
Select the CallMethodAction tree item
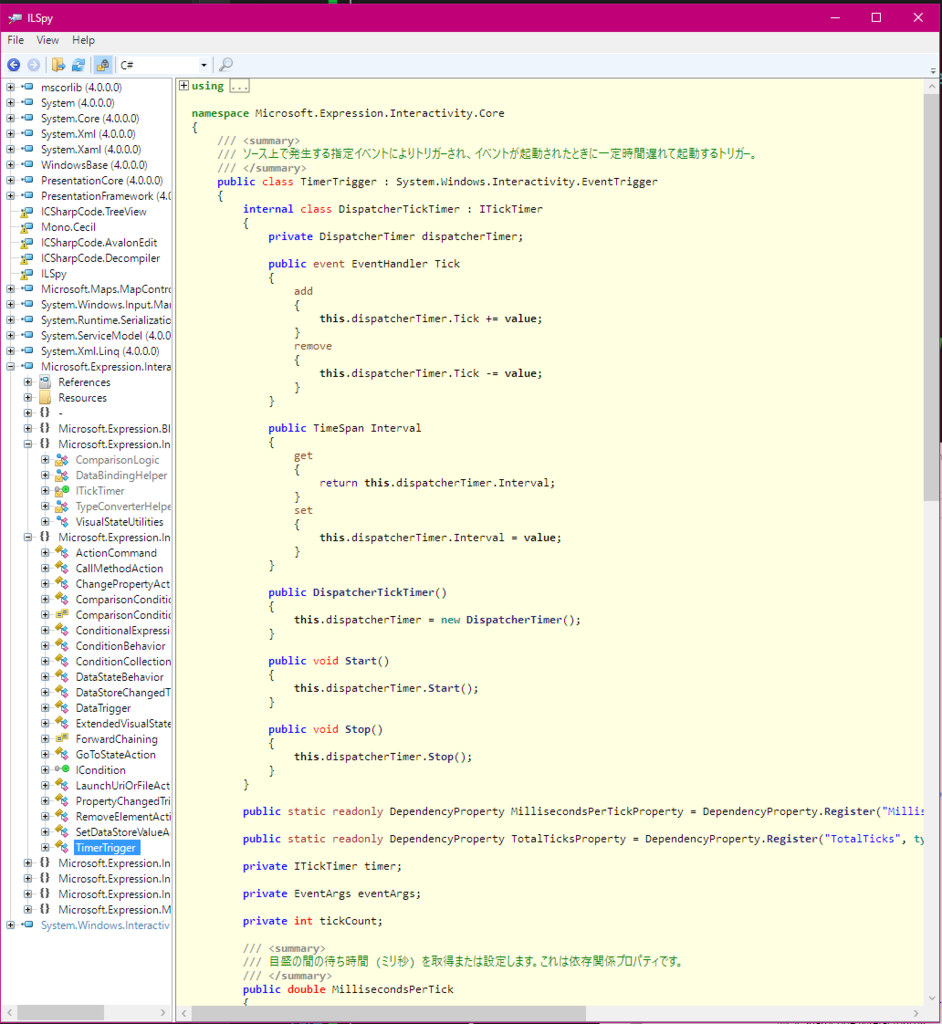119,568
